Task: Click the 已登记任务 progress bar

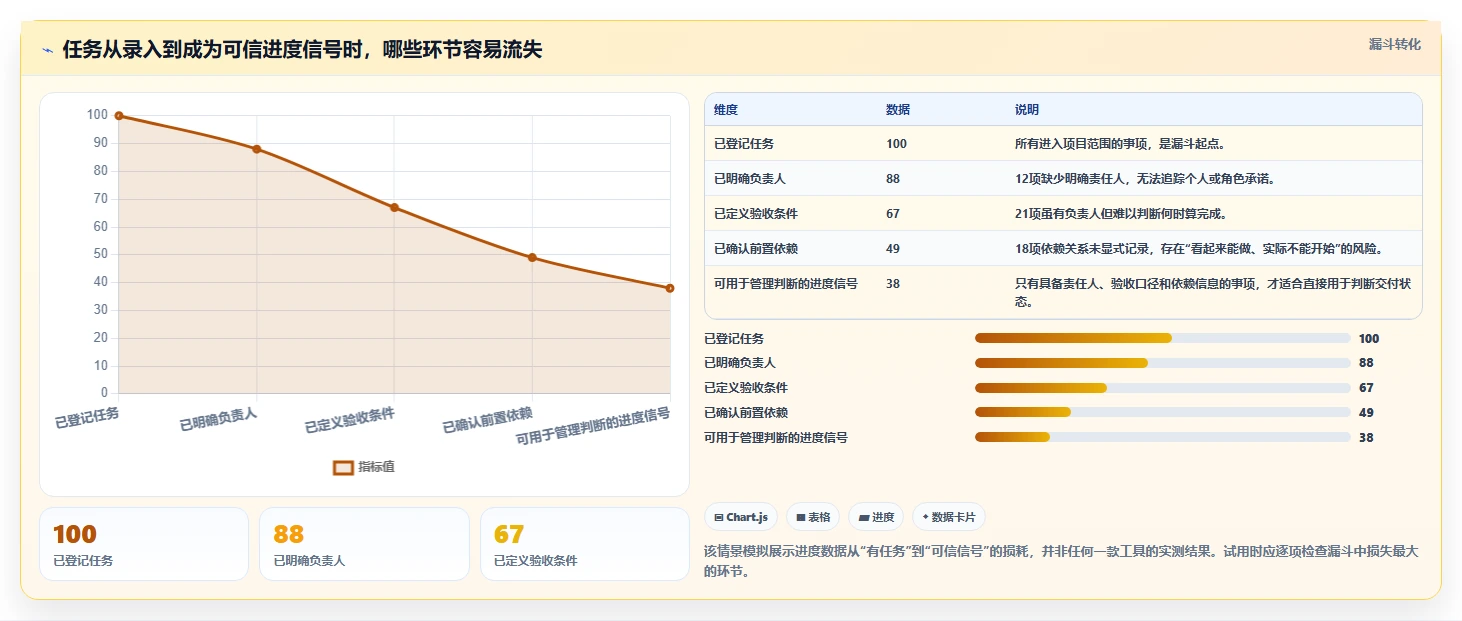Action: point(1162,338)
